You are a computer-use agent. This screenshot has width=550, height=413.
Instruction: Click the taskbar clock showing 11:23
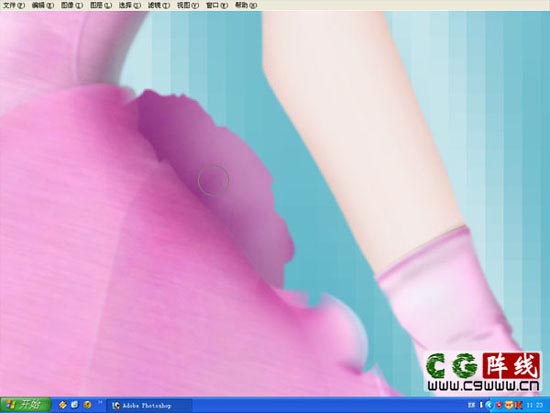[x=535, y=405]
